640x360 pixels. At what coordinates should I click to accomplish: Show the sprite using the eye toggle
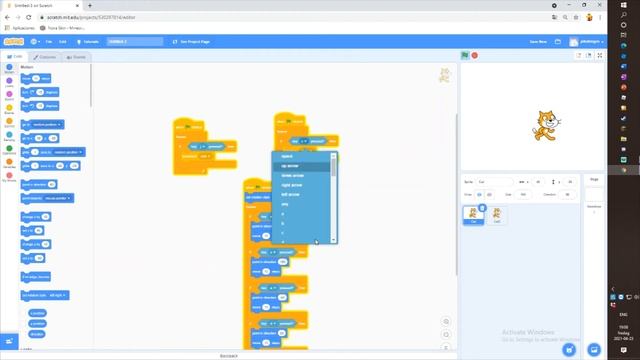click(479, 195)
